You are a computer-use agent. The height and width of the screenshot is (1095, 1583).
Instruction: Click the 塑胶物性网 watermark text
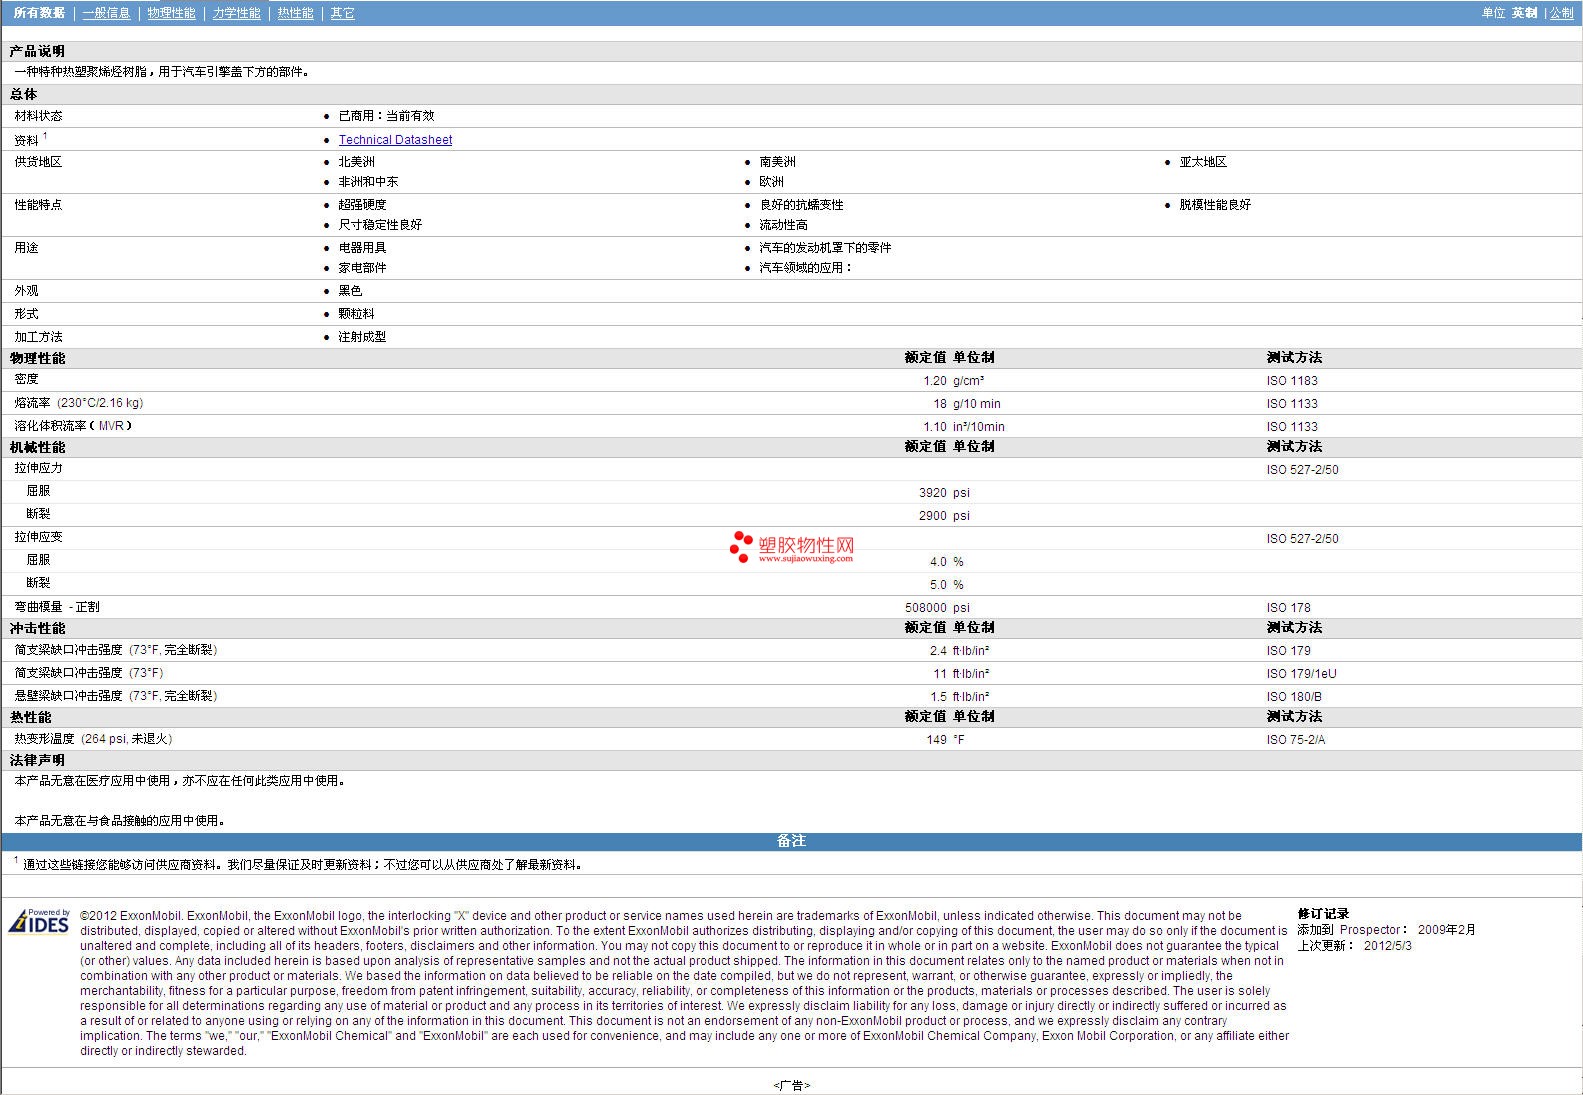(806, 545)
